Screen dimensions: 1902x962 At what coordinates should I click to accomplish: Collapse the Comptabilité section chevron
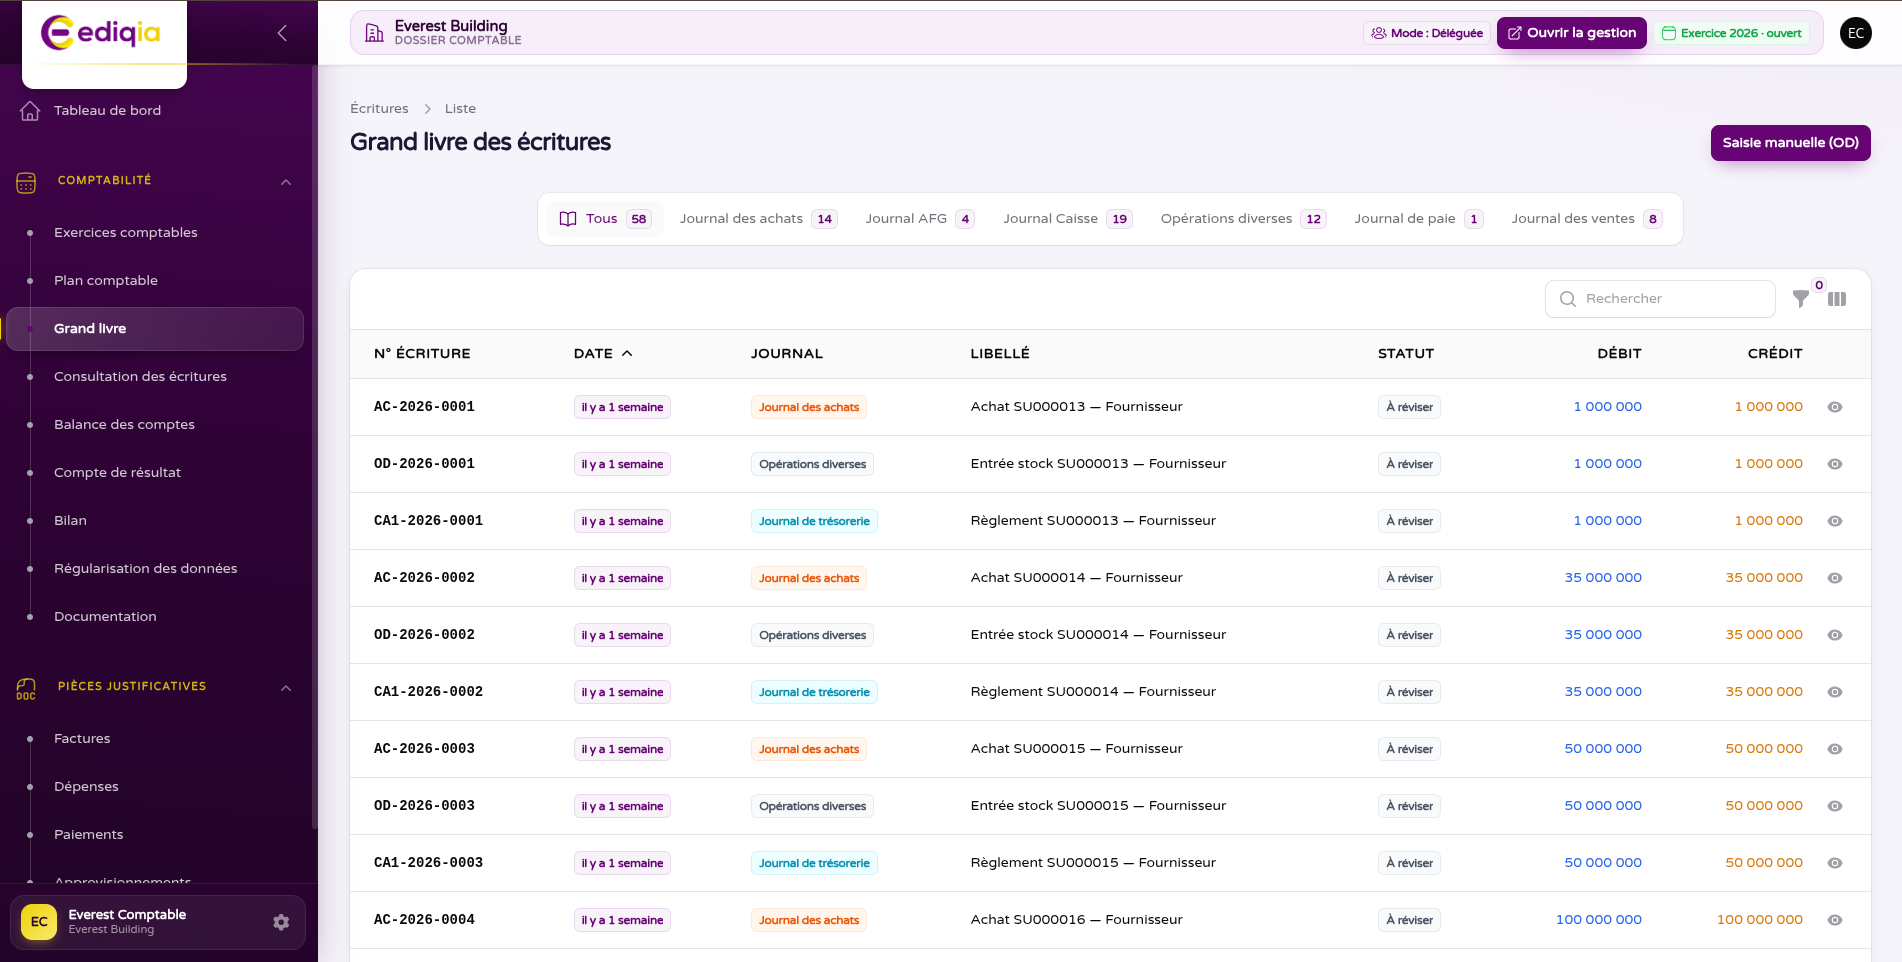click(x=286, y=182)
